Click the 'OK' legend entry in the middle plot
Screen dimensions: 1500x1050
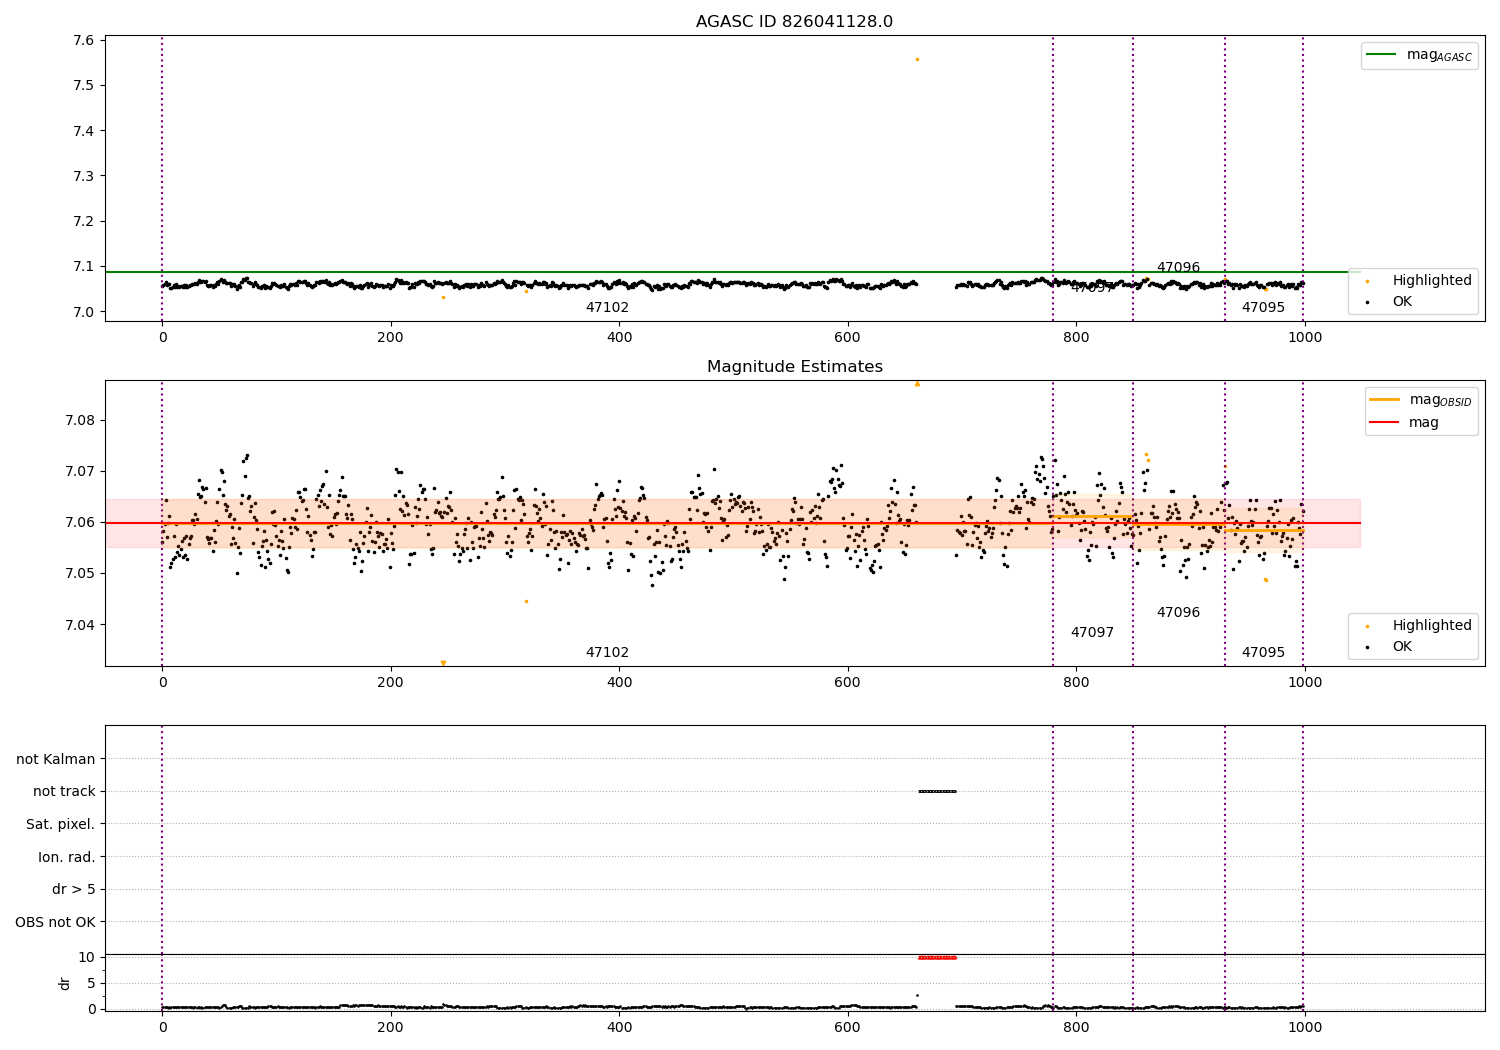tap(1390, 647)
